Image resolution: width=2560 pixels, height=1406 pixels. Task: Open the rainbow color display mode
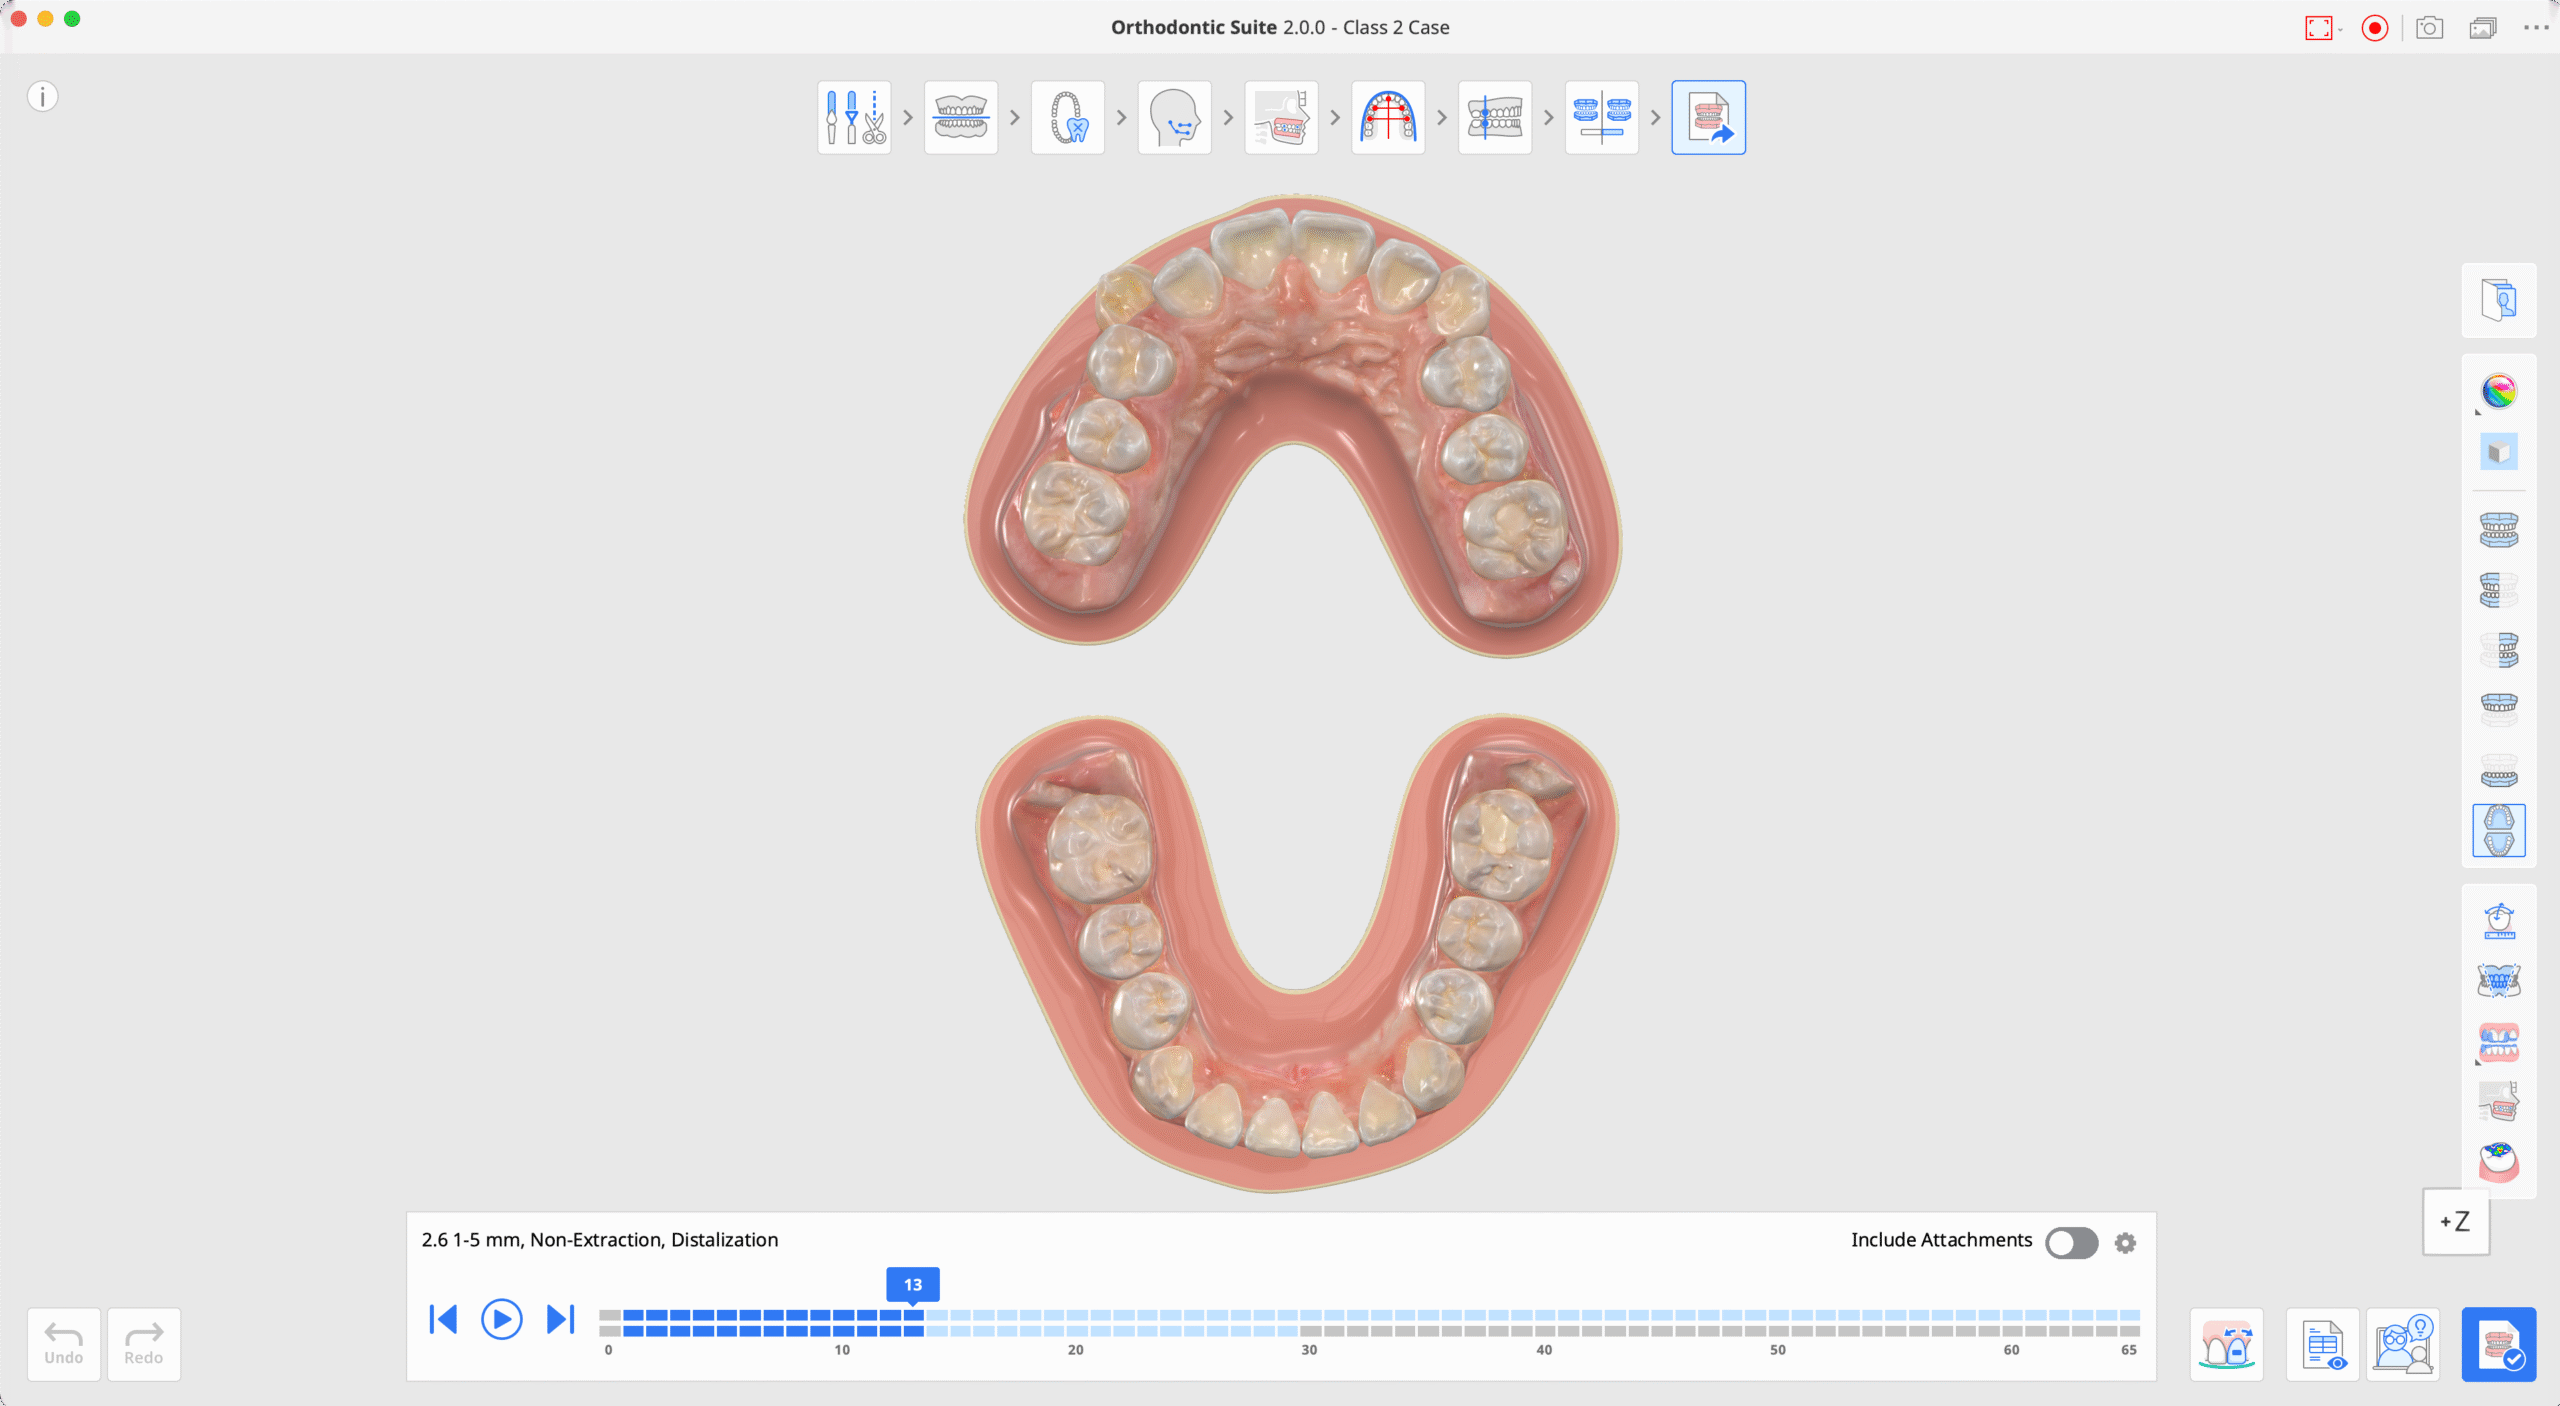(x=2499, y=391)
